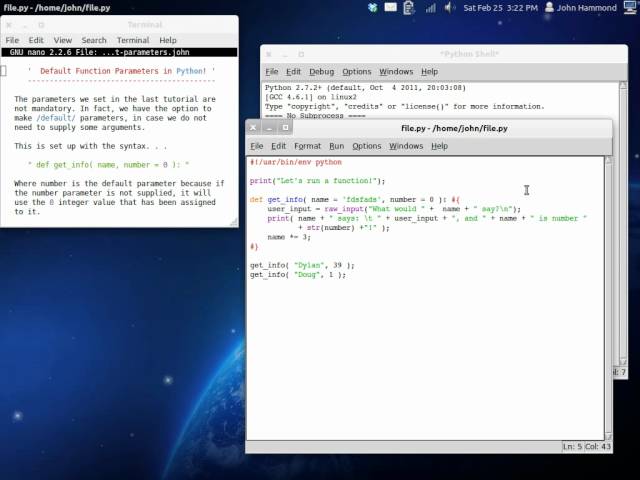
Task: Open Help menu in Python Shell window
Action: click(429, 71)
